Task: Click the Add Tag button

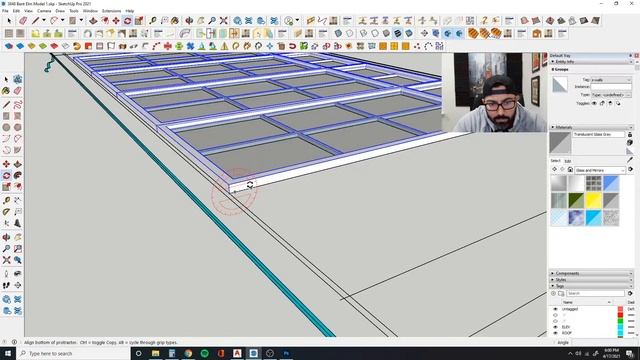Action: click(x=553, y=293)
